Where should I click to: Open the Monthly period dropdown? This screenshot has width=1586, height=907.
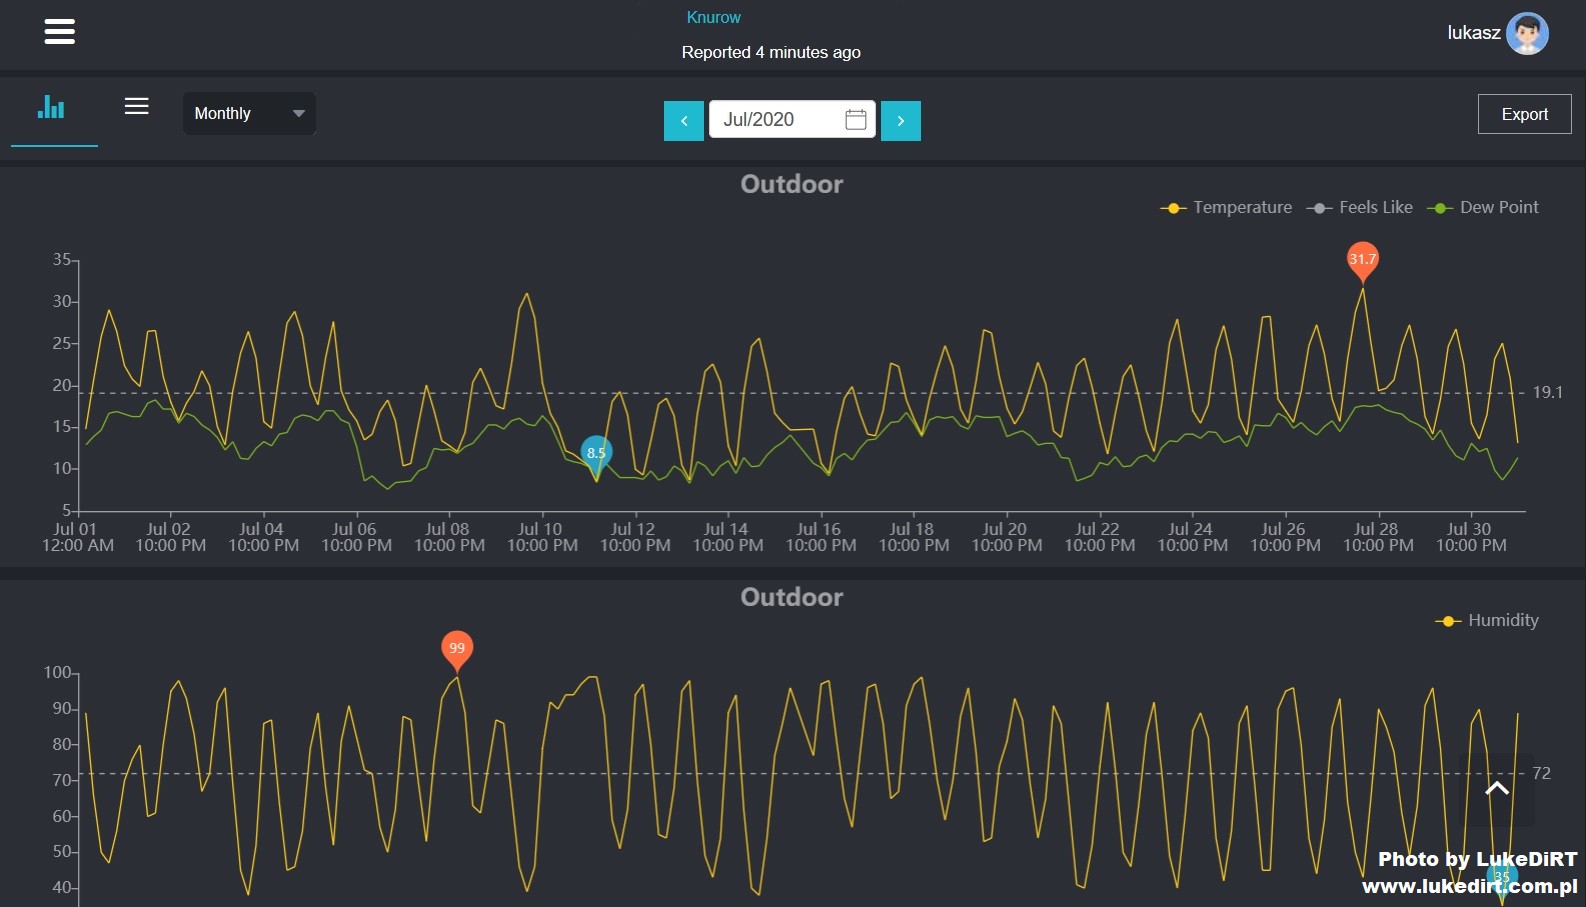click(x=249, y=114)
